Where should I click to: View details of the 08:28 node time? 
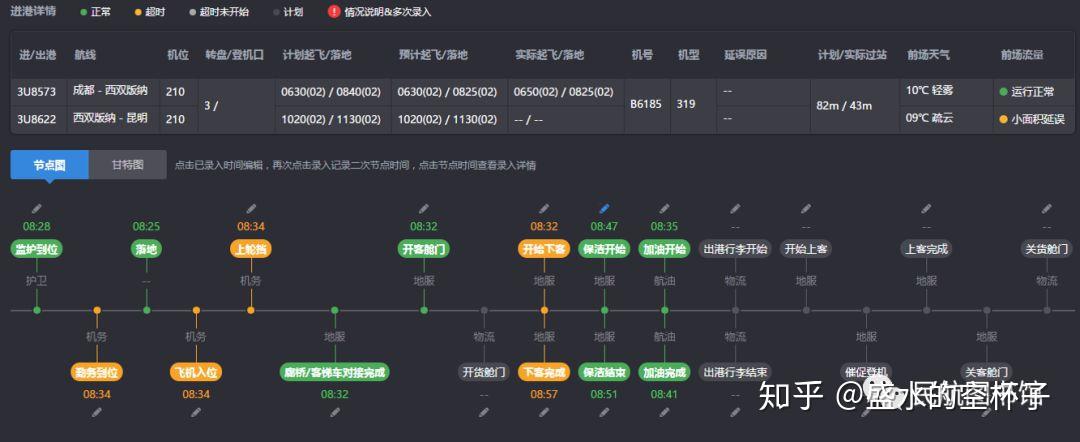tap(37, 227)
